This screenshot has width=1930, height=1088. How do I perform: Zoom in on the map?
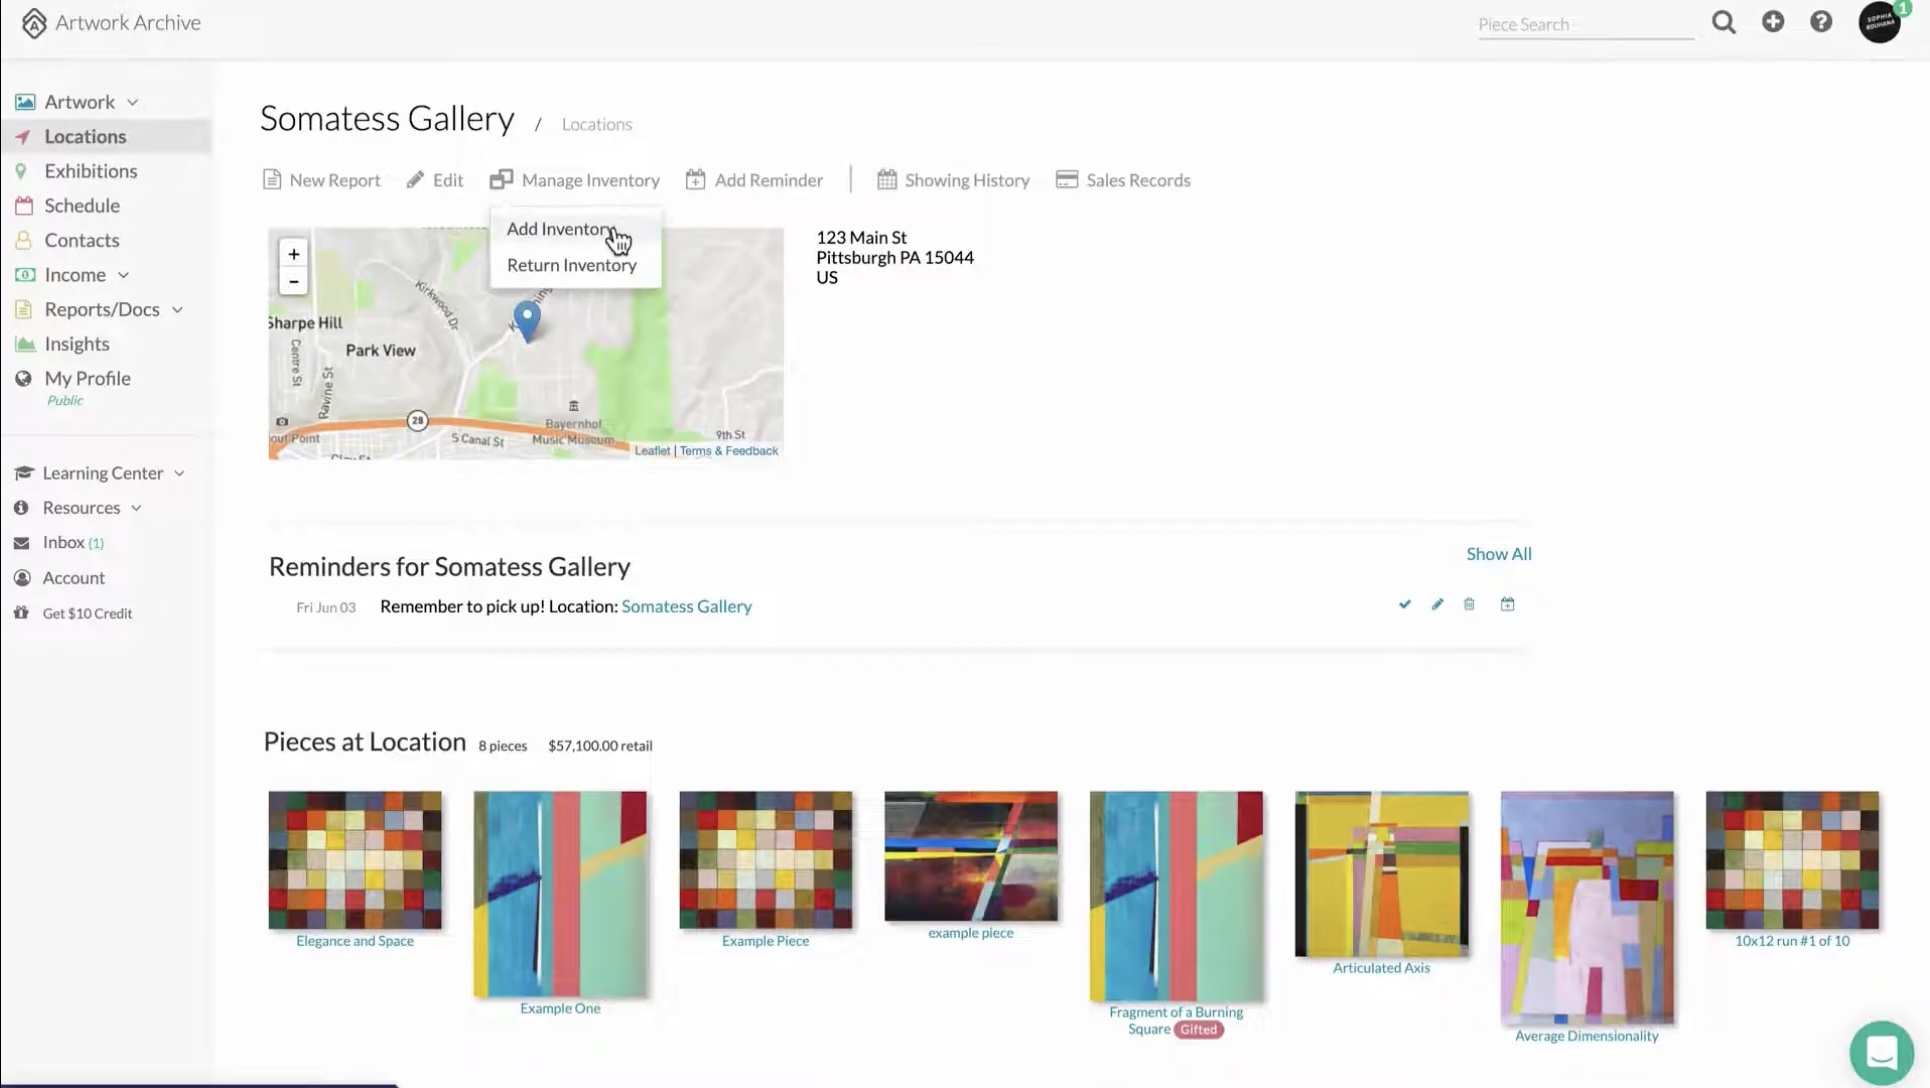[293, 254]
